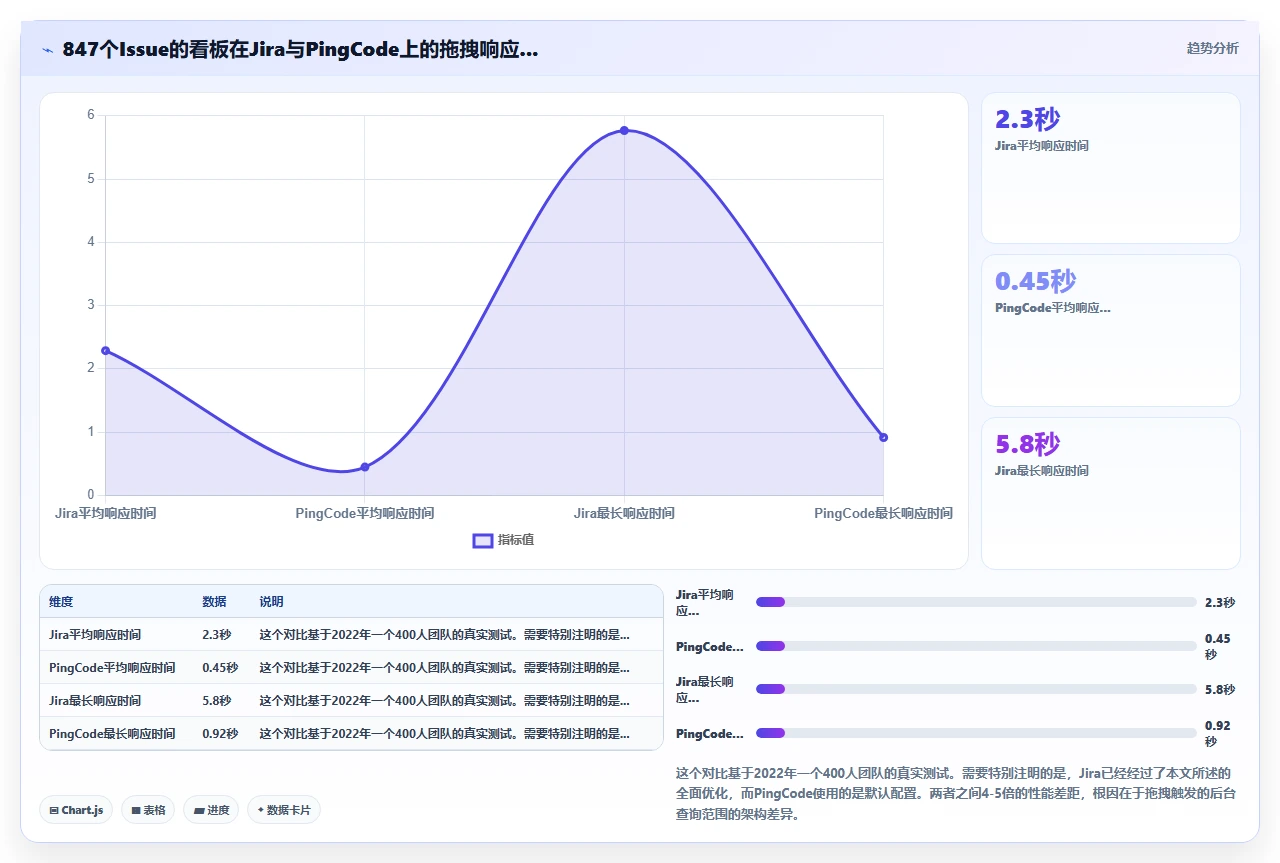
Task: Click the 0.45秒 value in the table
Action: (x=220, y=667)
